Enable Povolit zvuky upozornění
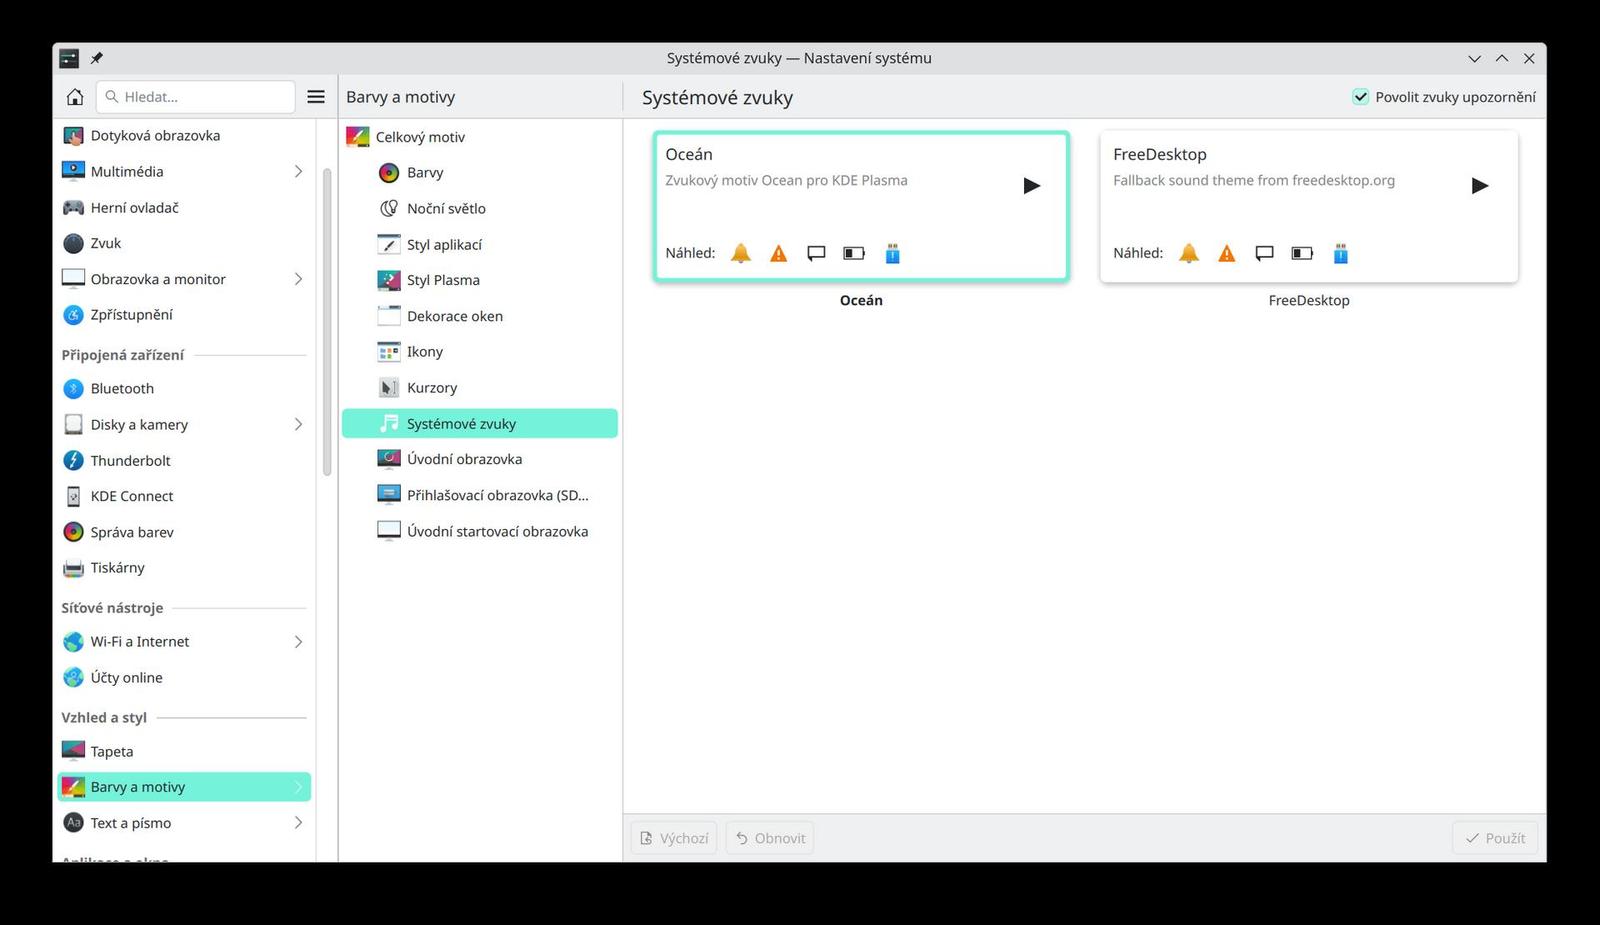Screen dimensions: 1600x925 pos(1360,96)
